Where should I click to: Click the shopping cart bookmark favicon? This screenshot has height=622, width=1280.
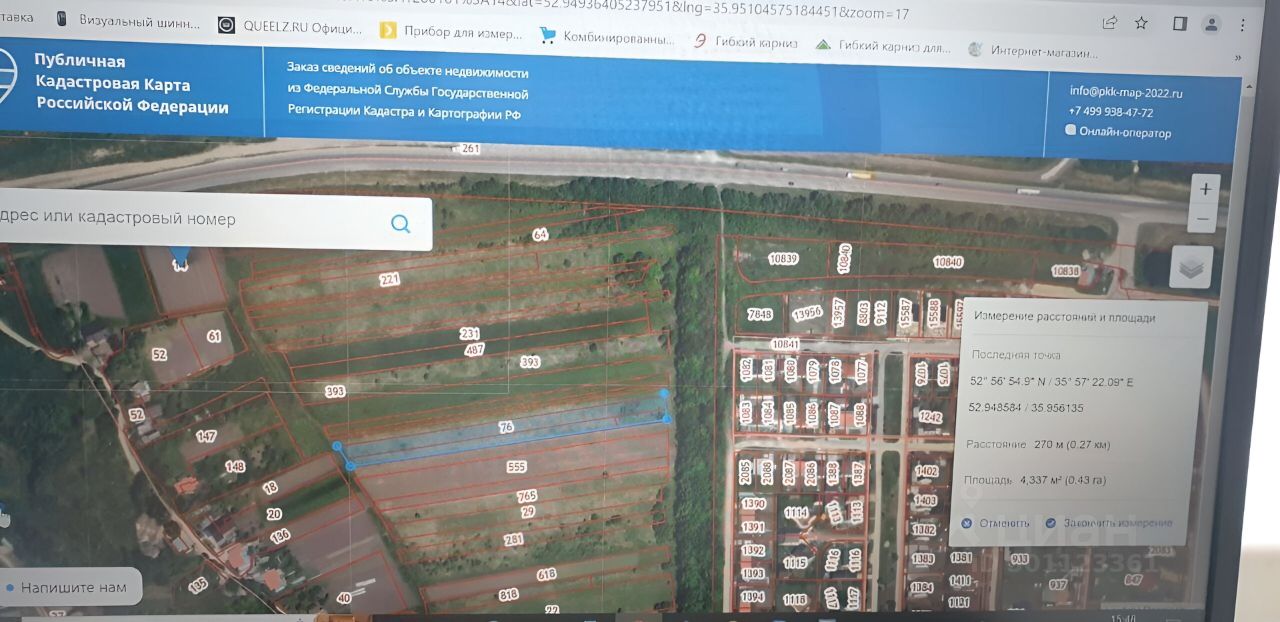click(547, 36)
